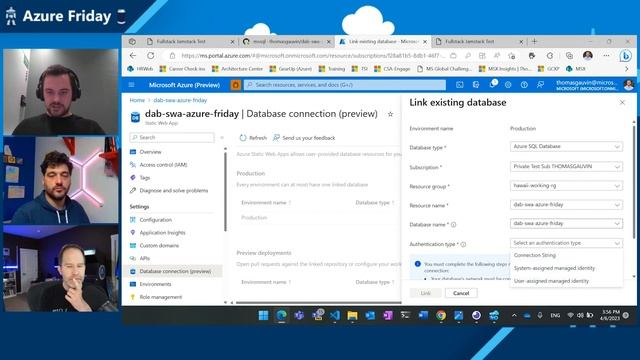Viewport: 640px width, 360px height.
Task: Open dab-swa-azure-friday breadcrumb link
Action: 180,100
